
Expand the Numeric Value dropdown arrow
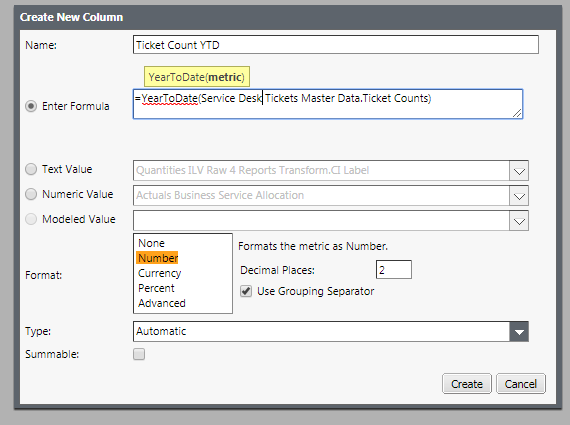(519, 196)
